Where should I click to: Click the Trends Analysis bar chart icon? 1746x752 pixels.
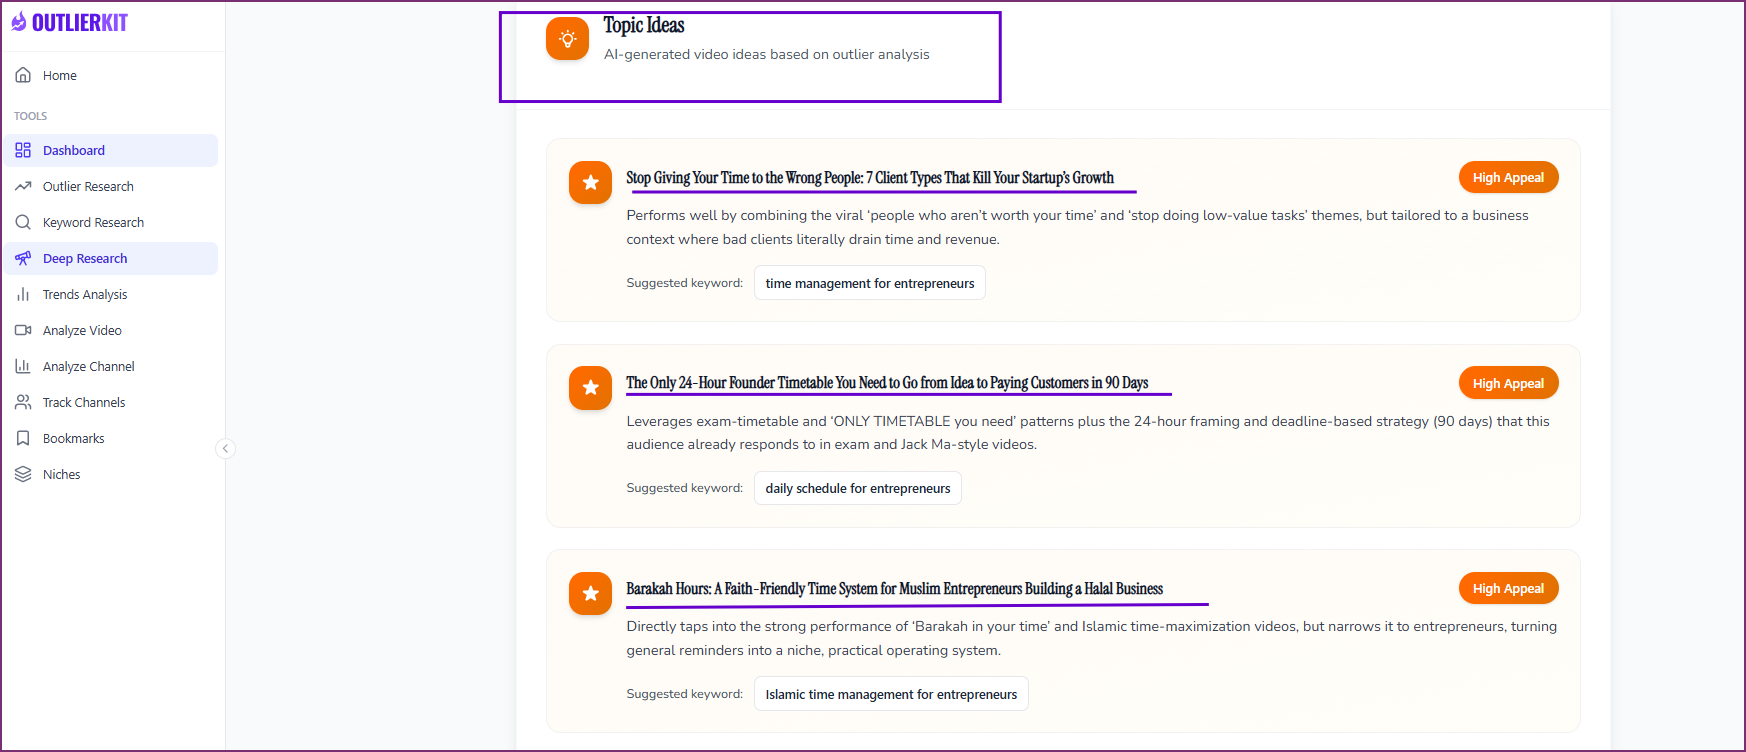tap(23, 294)
